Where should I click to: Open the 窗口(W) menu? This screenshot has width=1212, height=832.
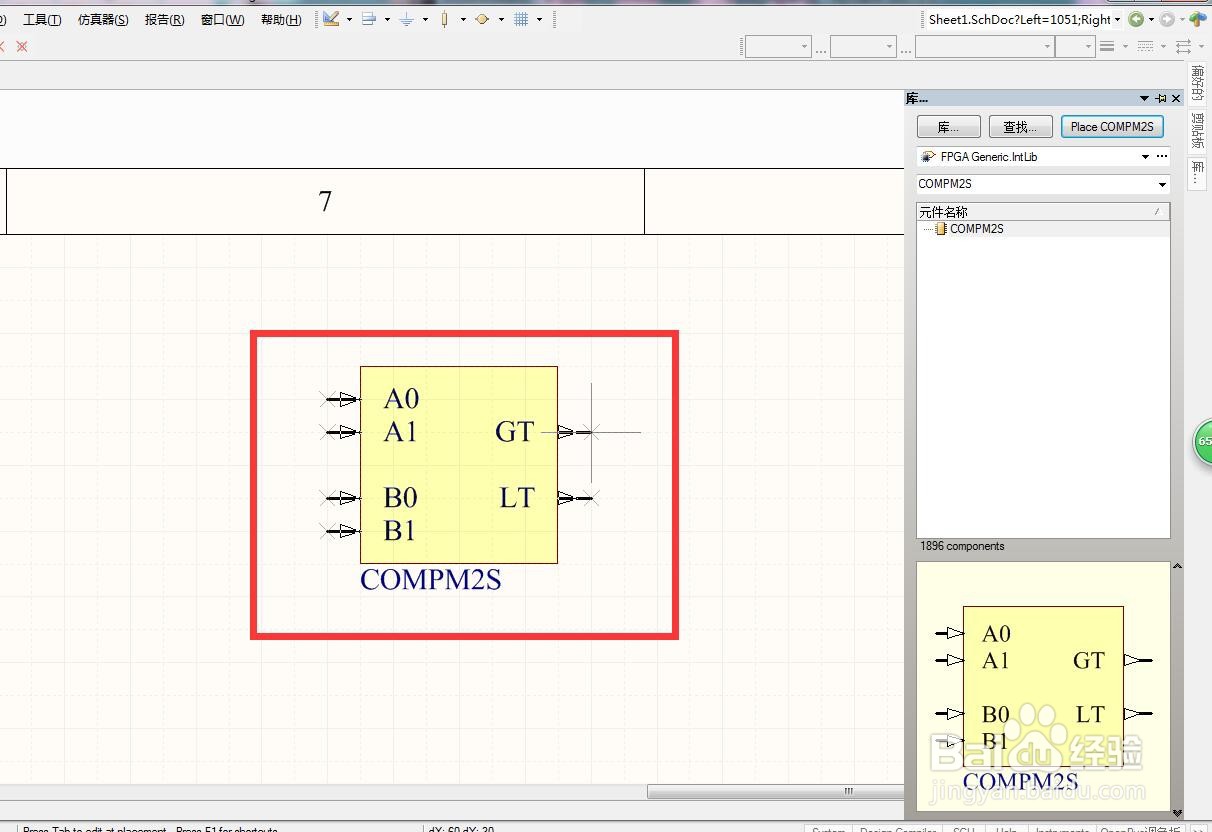pyautogui.click(x=222, y=19)
